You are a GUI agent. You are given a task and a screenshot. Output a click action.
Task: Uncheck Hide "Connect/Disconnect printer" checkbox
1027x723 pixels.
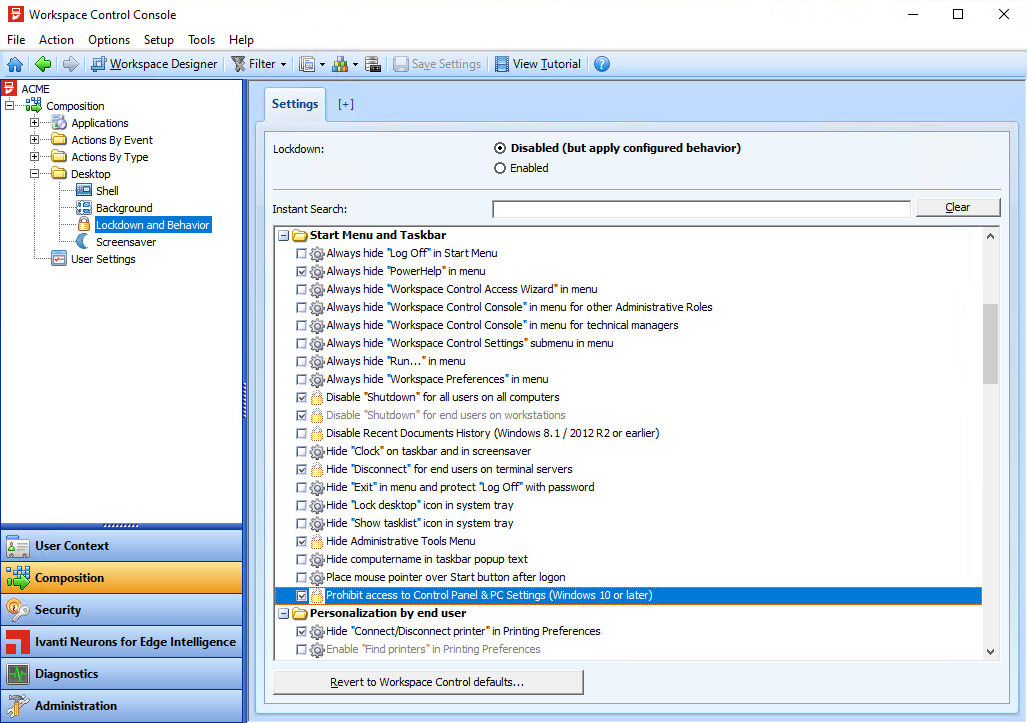301,631
